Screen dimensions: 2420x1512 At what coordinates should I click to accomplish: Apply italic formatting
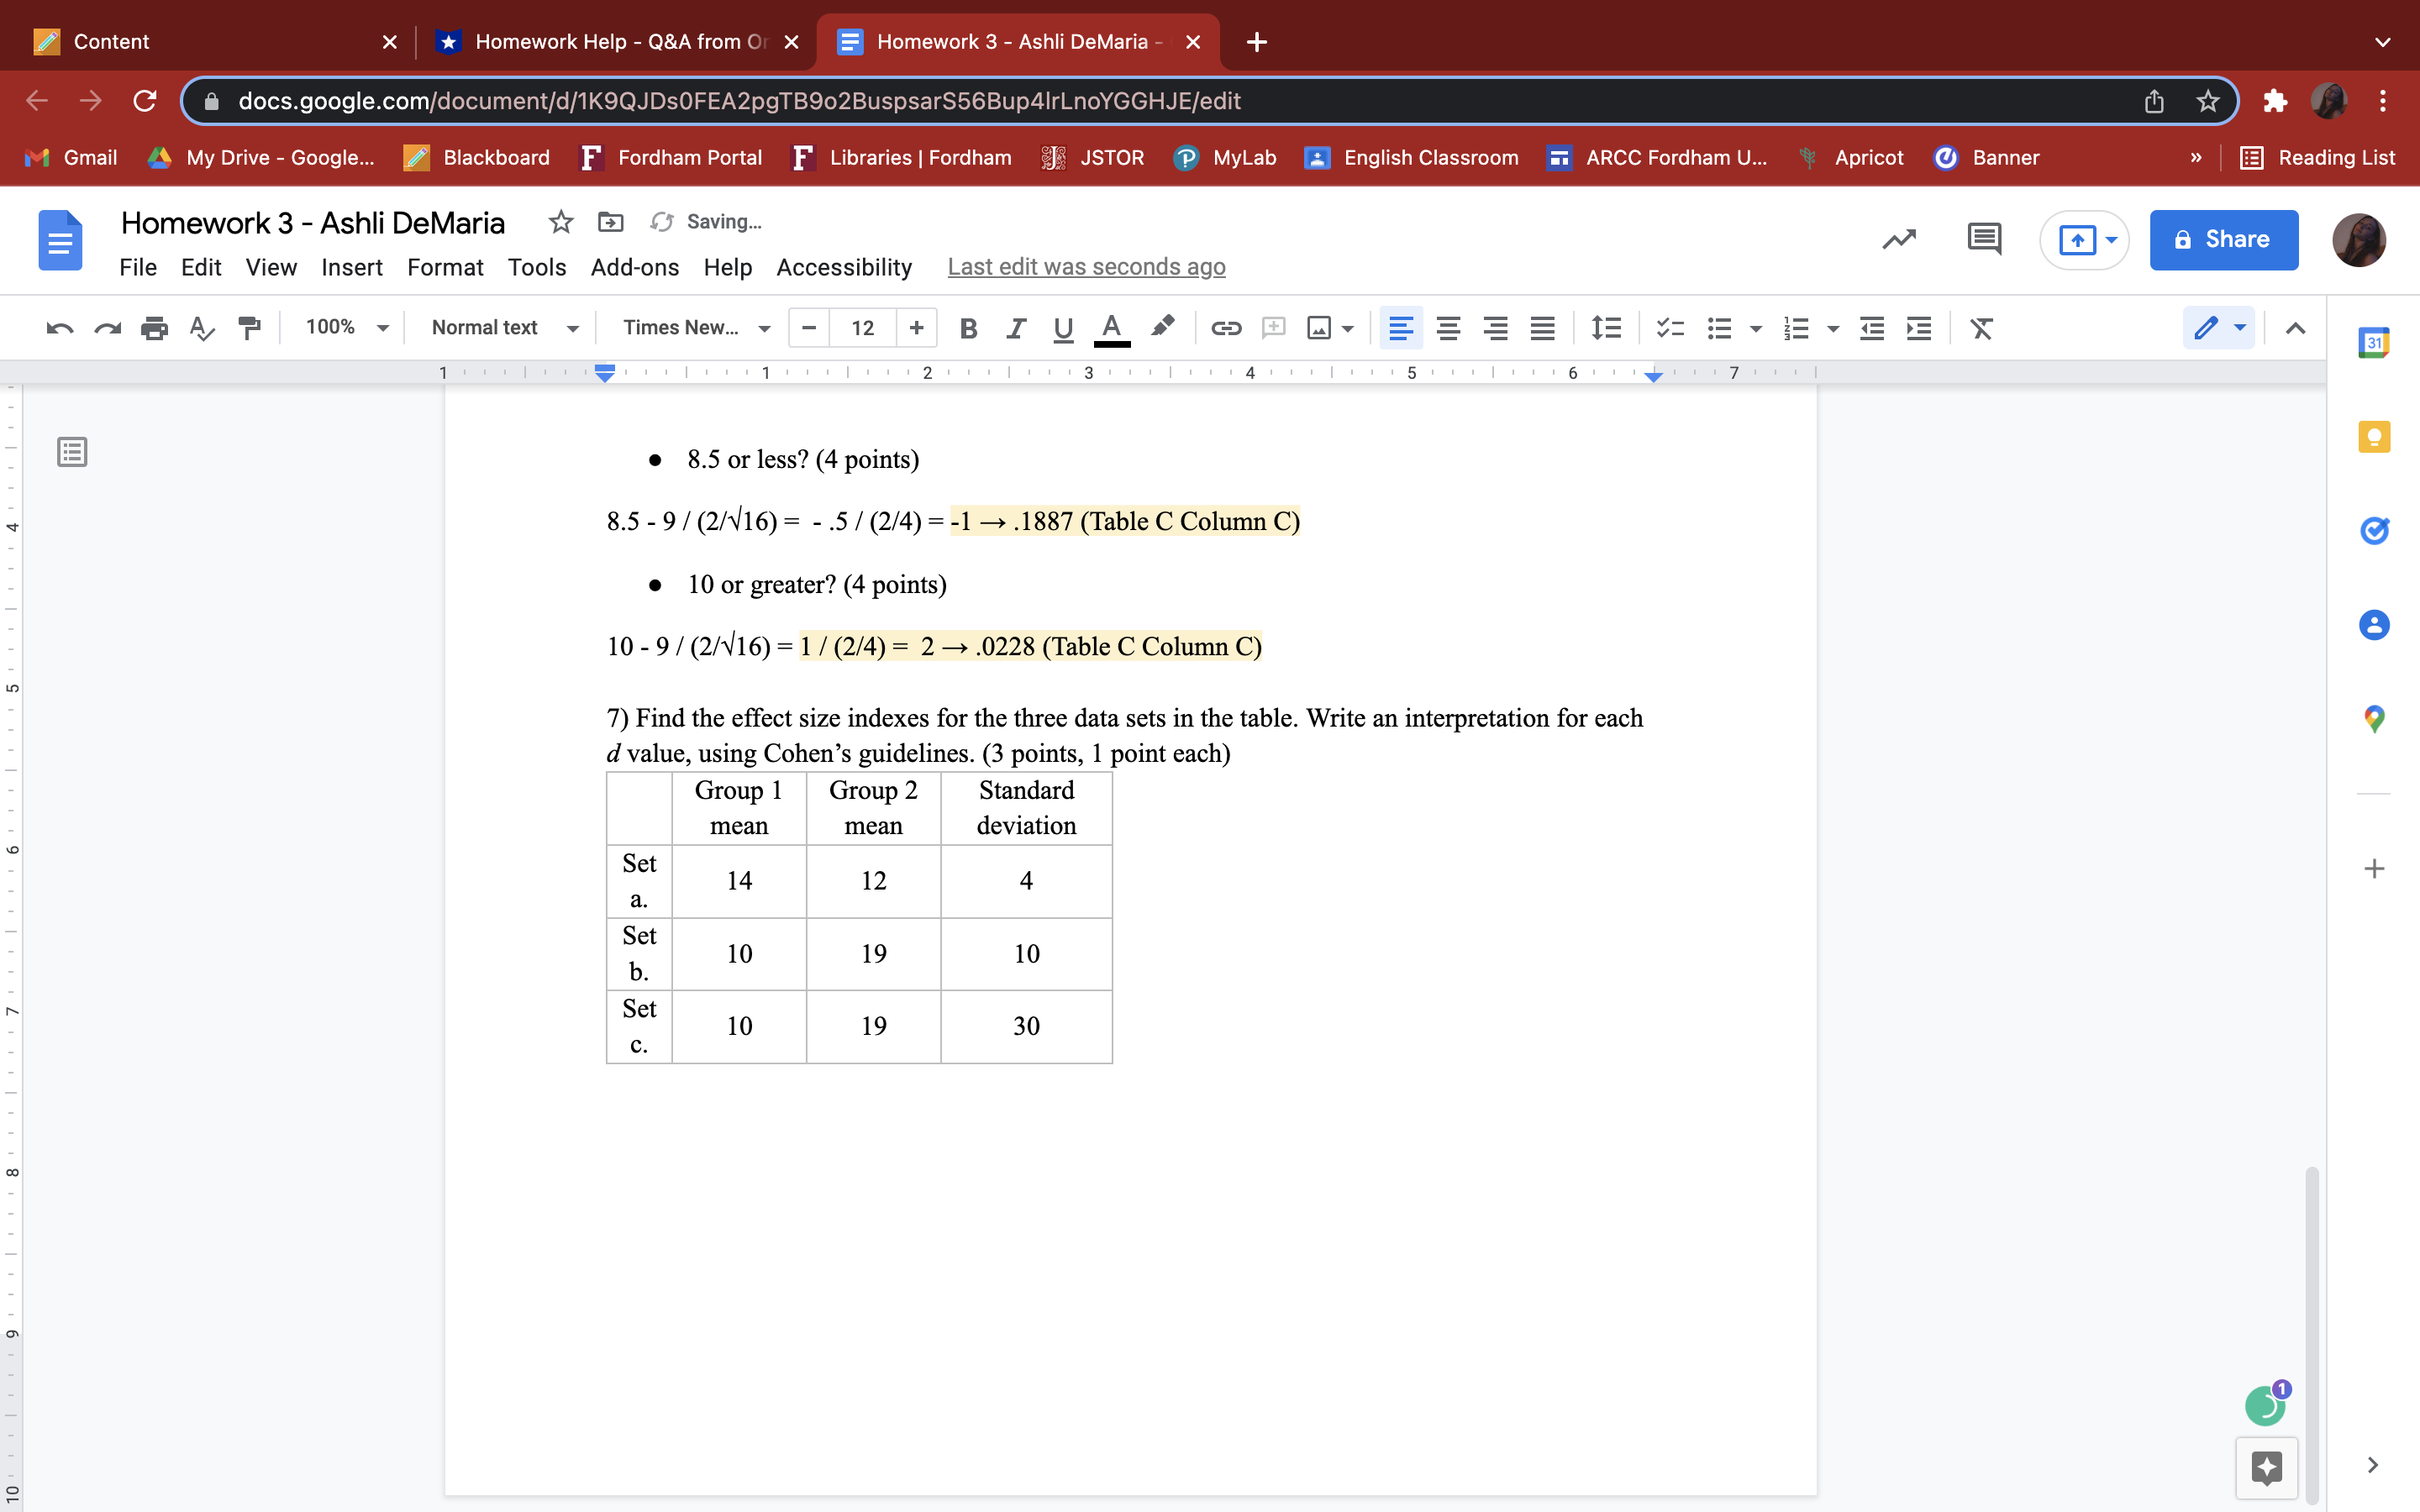tap(1015, 327)
